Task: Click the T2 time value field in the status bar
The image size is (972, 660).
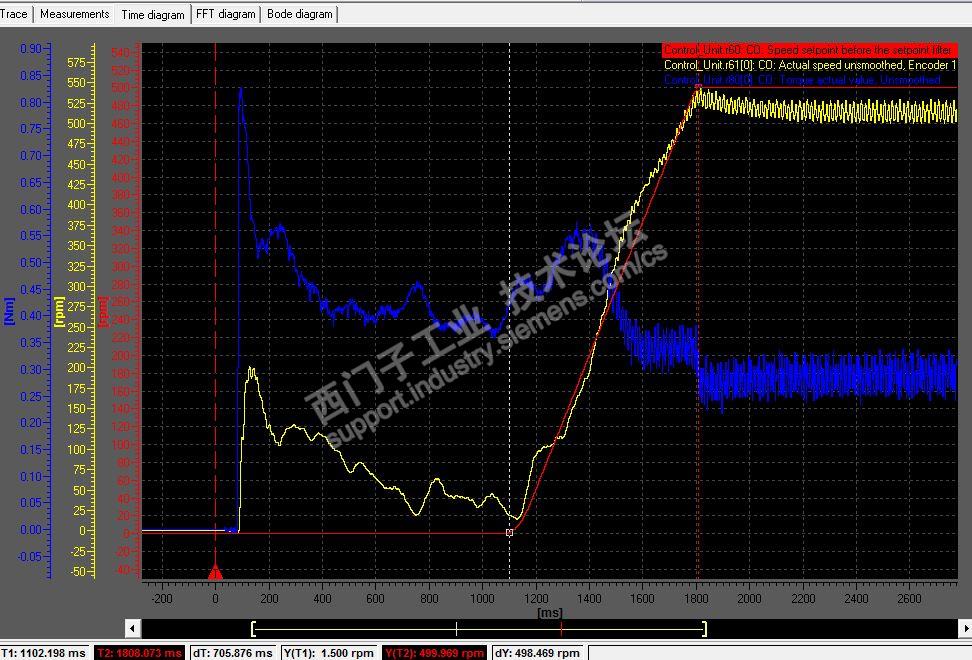Action: [x=139, y=653]
